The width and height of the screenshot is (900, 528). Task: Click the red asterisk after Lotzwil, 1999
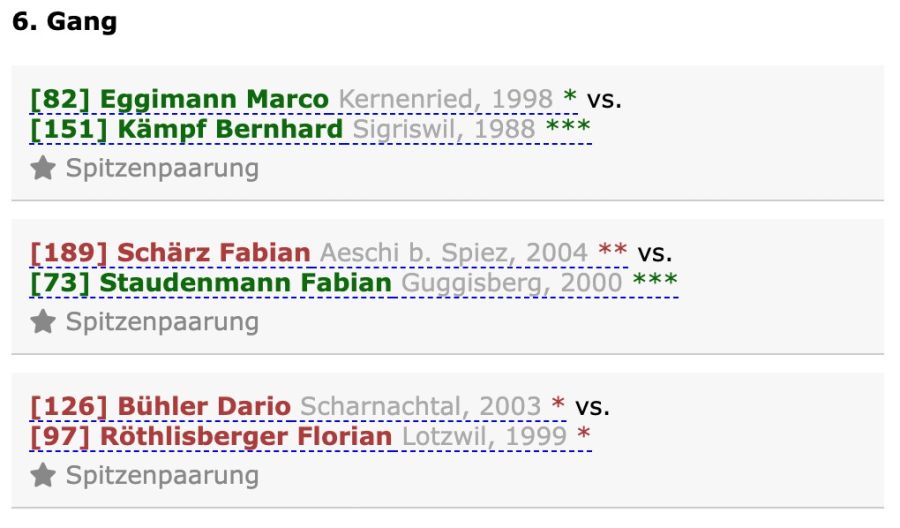[584, 433]
